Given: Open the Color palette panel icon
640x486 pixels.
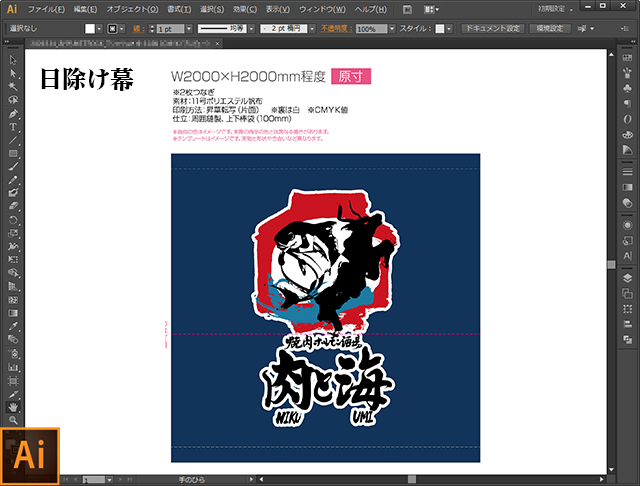Looking at the screenshot, I should click(x=627, y=134).
